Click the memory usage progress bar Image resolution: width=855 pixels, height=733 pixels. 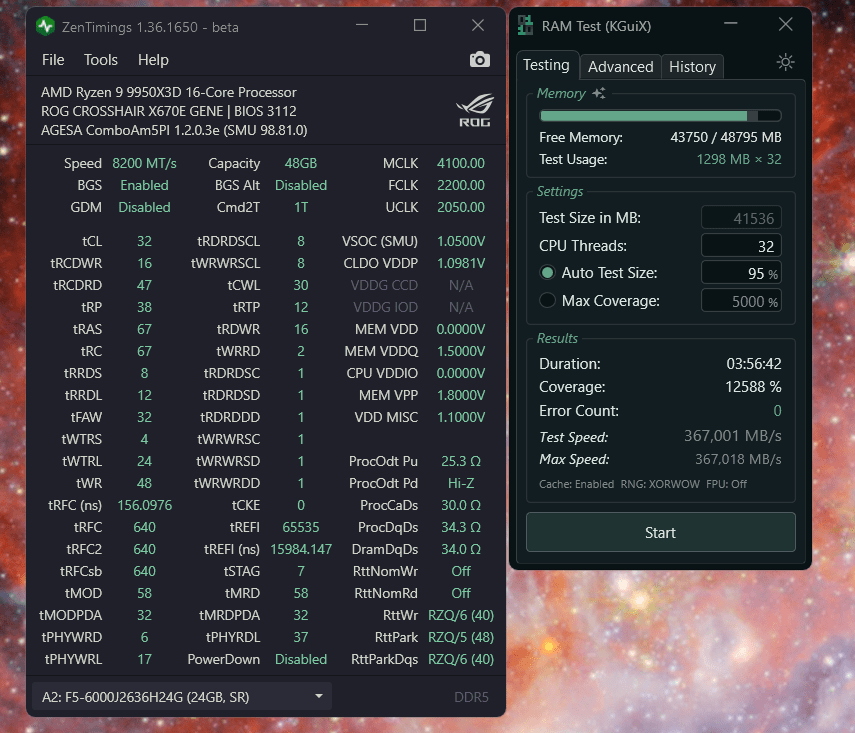(660, 116)
